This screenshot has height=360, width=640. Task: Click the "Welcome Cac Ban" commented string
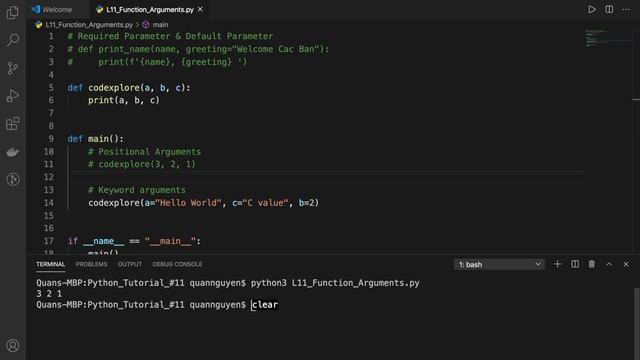click(x=276, y=49)
